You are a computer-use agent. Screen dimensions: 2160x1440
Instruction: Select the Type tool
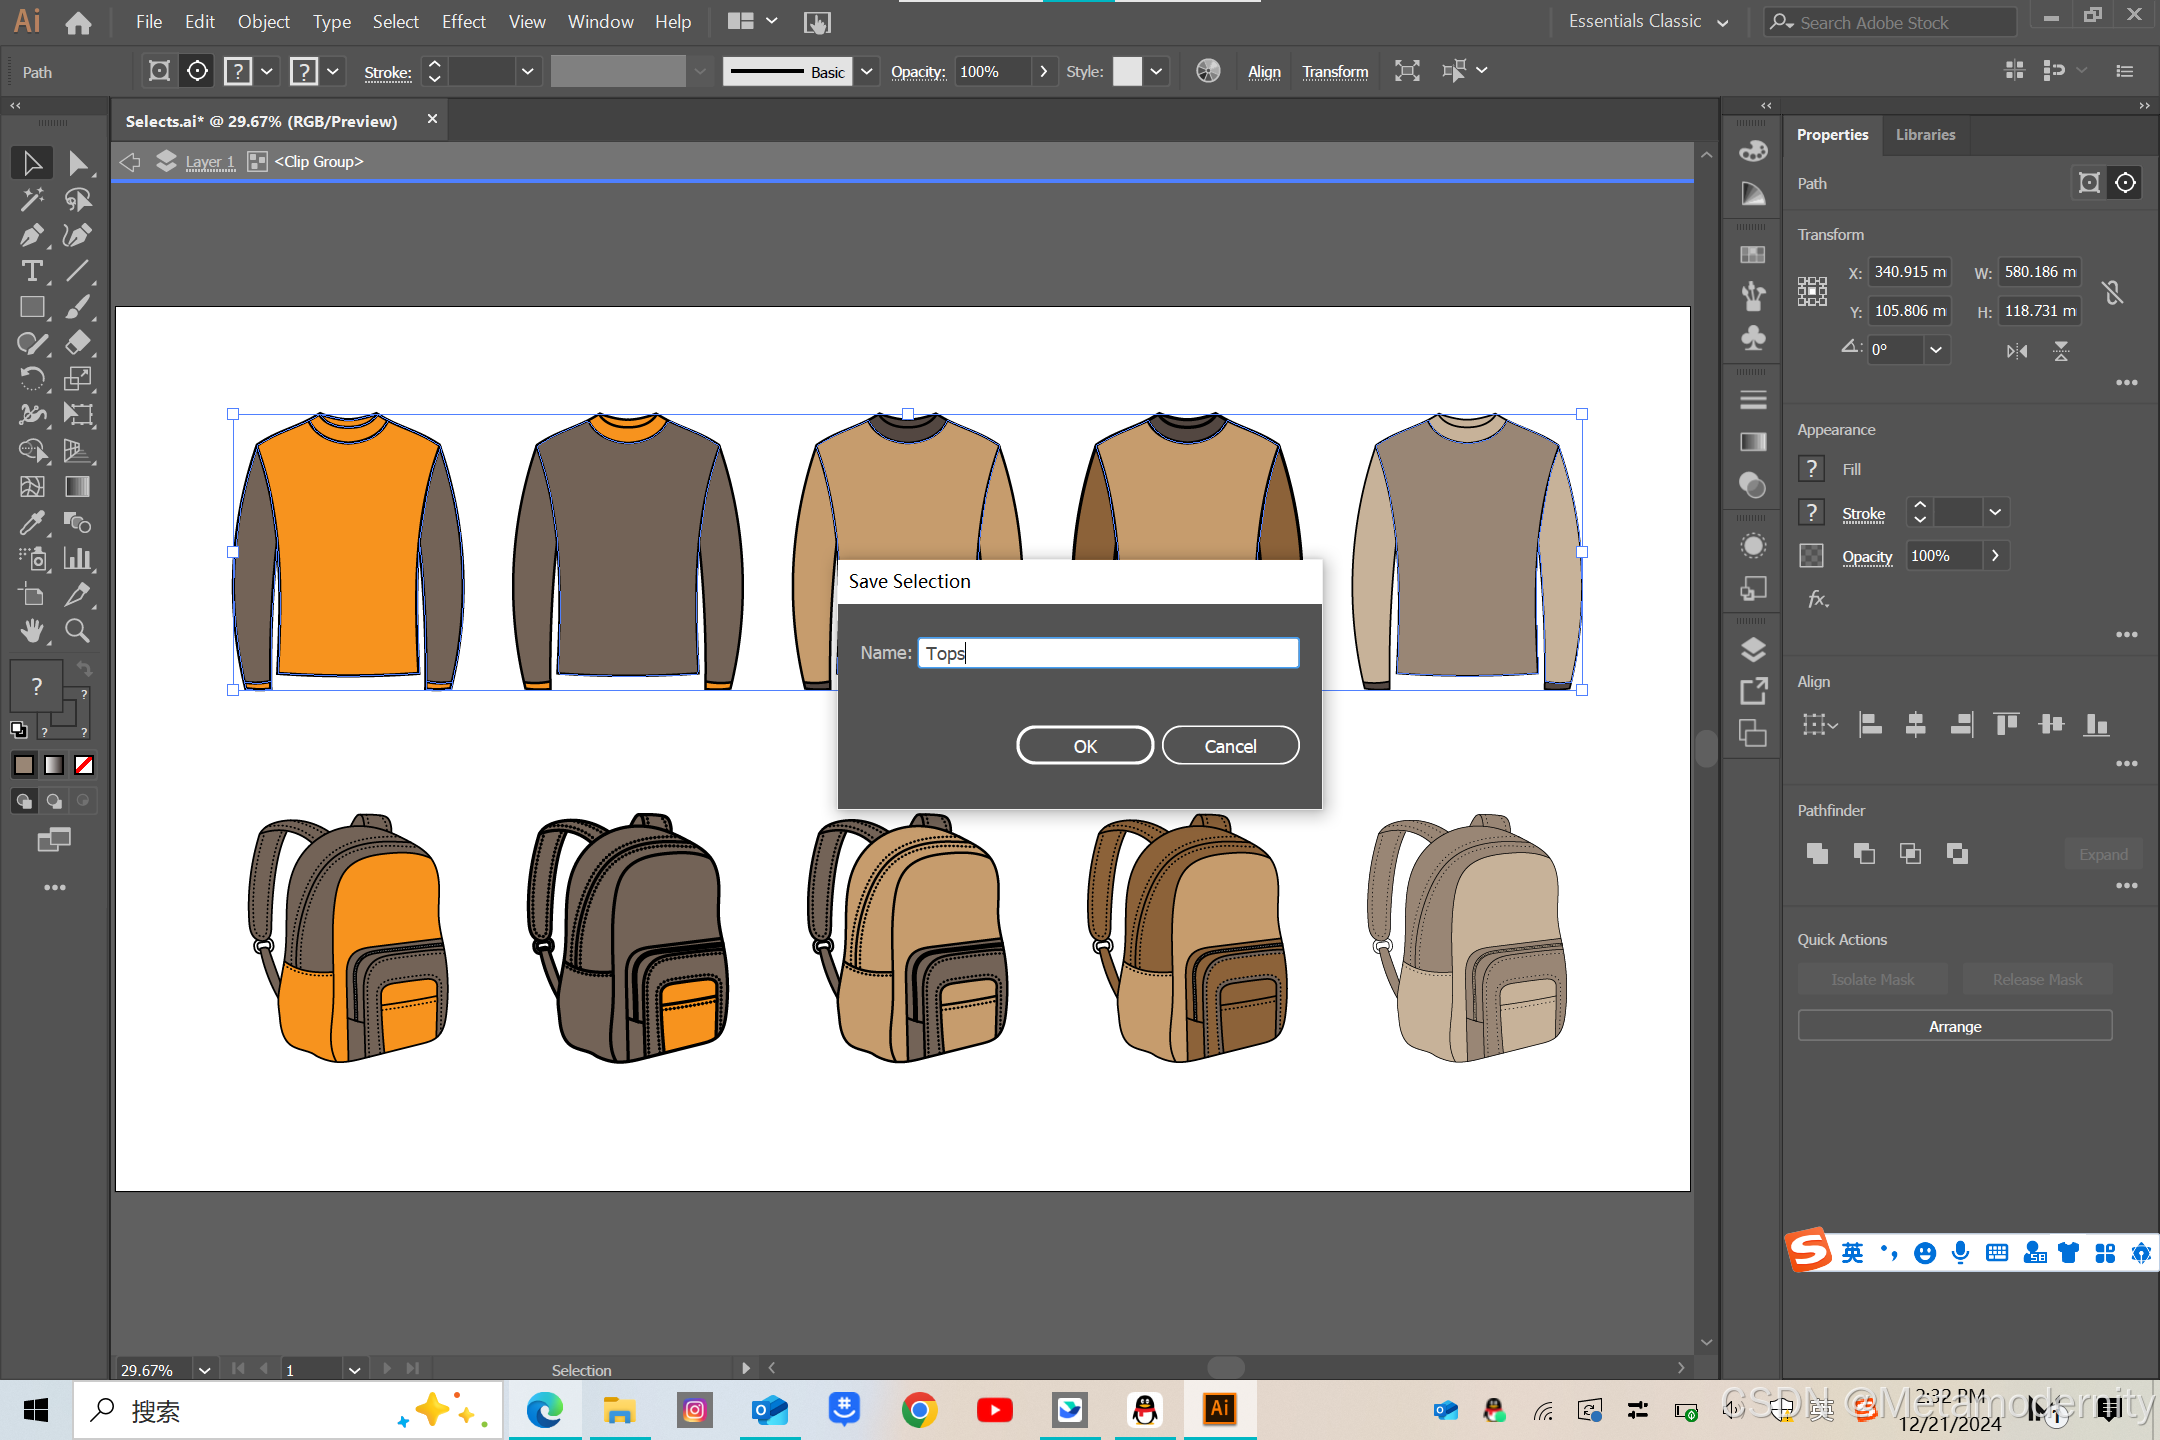[x=31, y=272]
